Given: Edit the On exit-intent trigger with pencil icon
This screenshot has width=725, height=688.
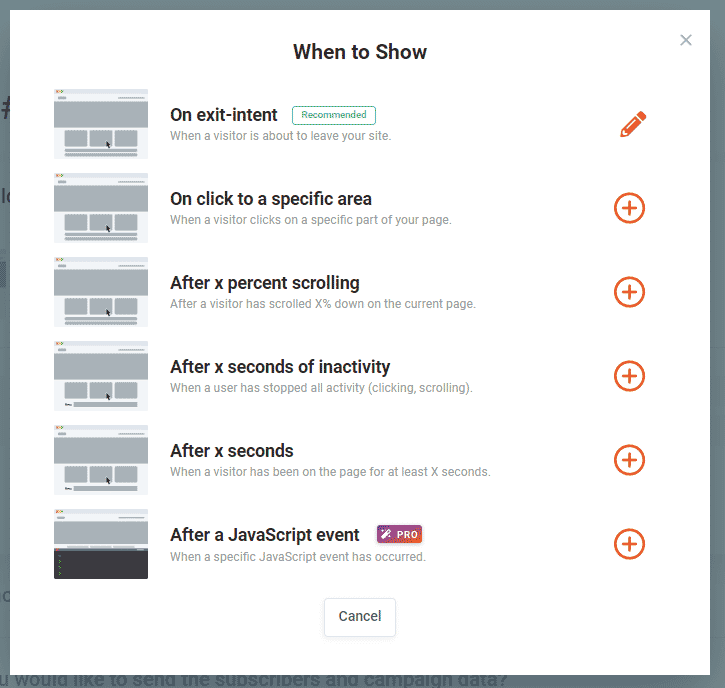Looking at the screenshot, I should (x=632, y=125).
